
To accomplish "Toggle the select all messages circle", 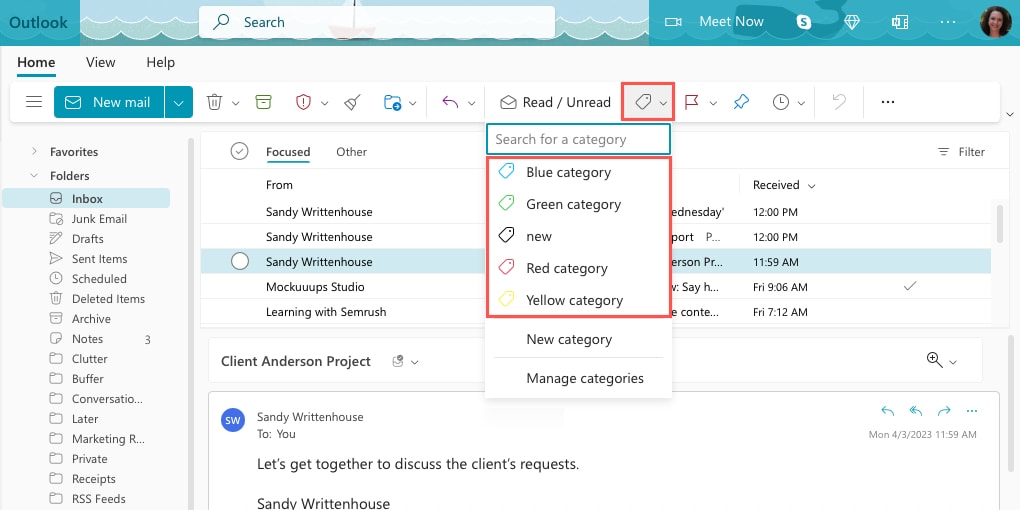I will pyautogui.click(x=239, y=152).
